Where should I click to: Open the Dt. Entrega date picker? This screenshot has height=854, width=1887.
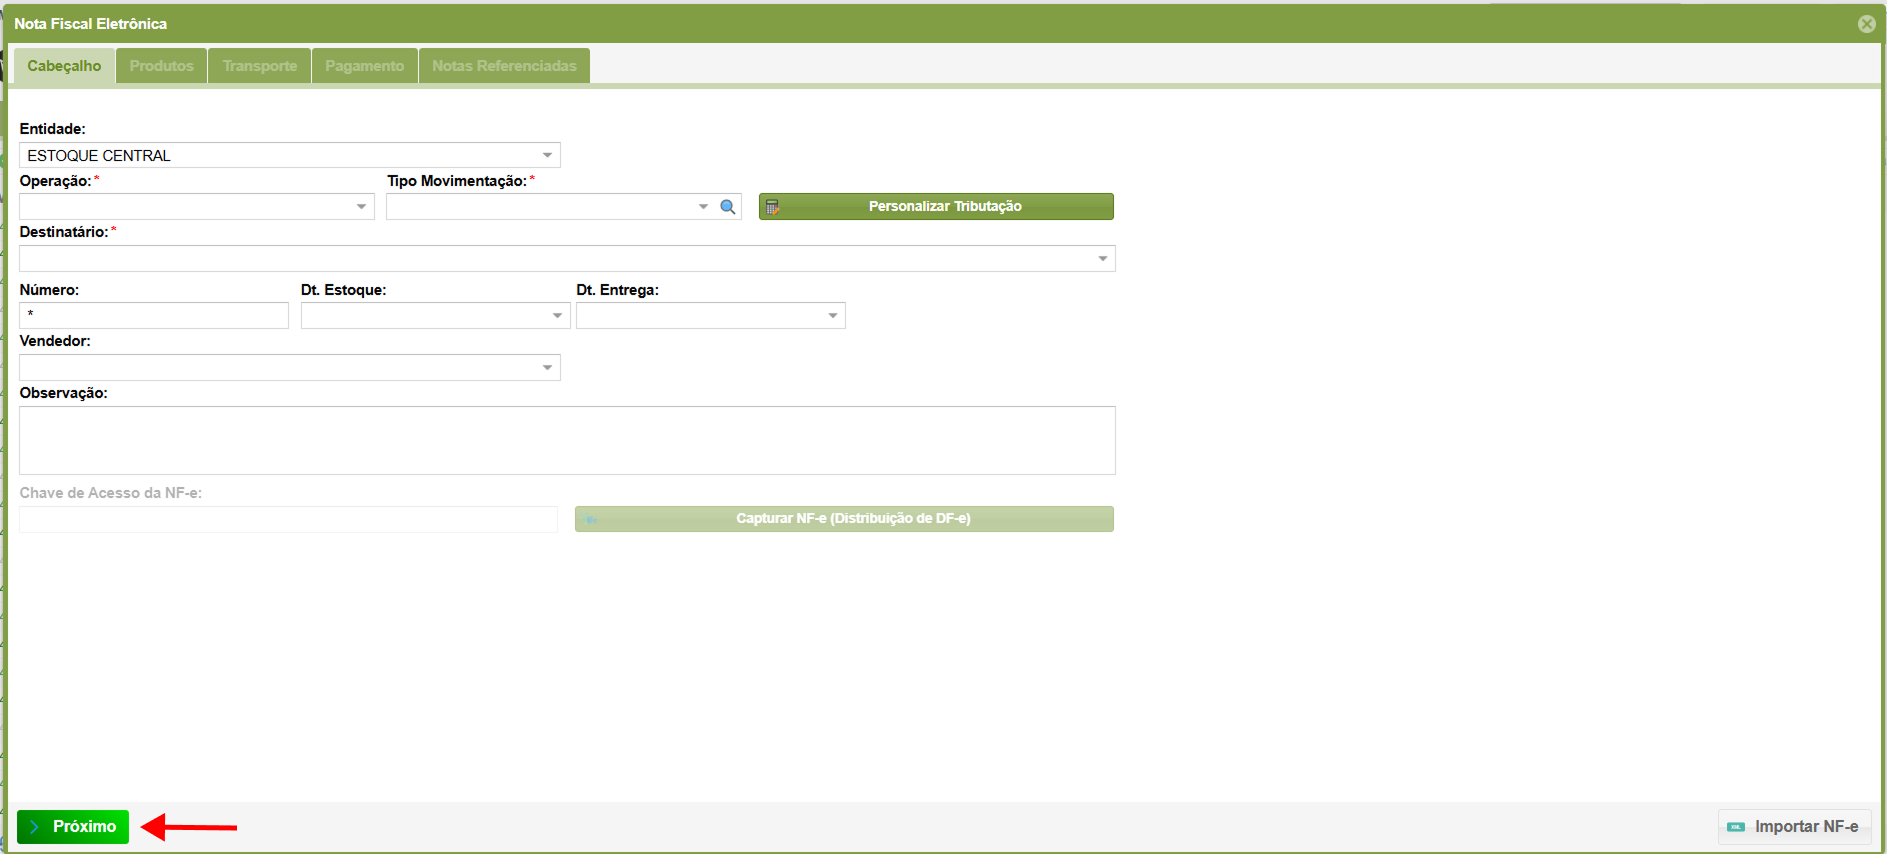[x=832, y=316]
